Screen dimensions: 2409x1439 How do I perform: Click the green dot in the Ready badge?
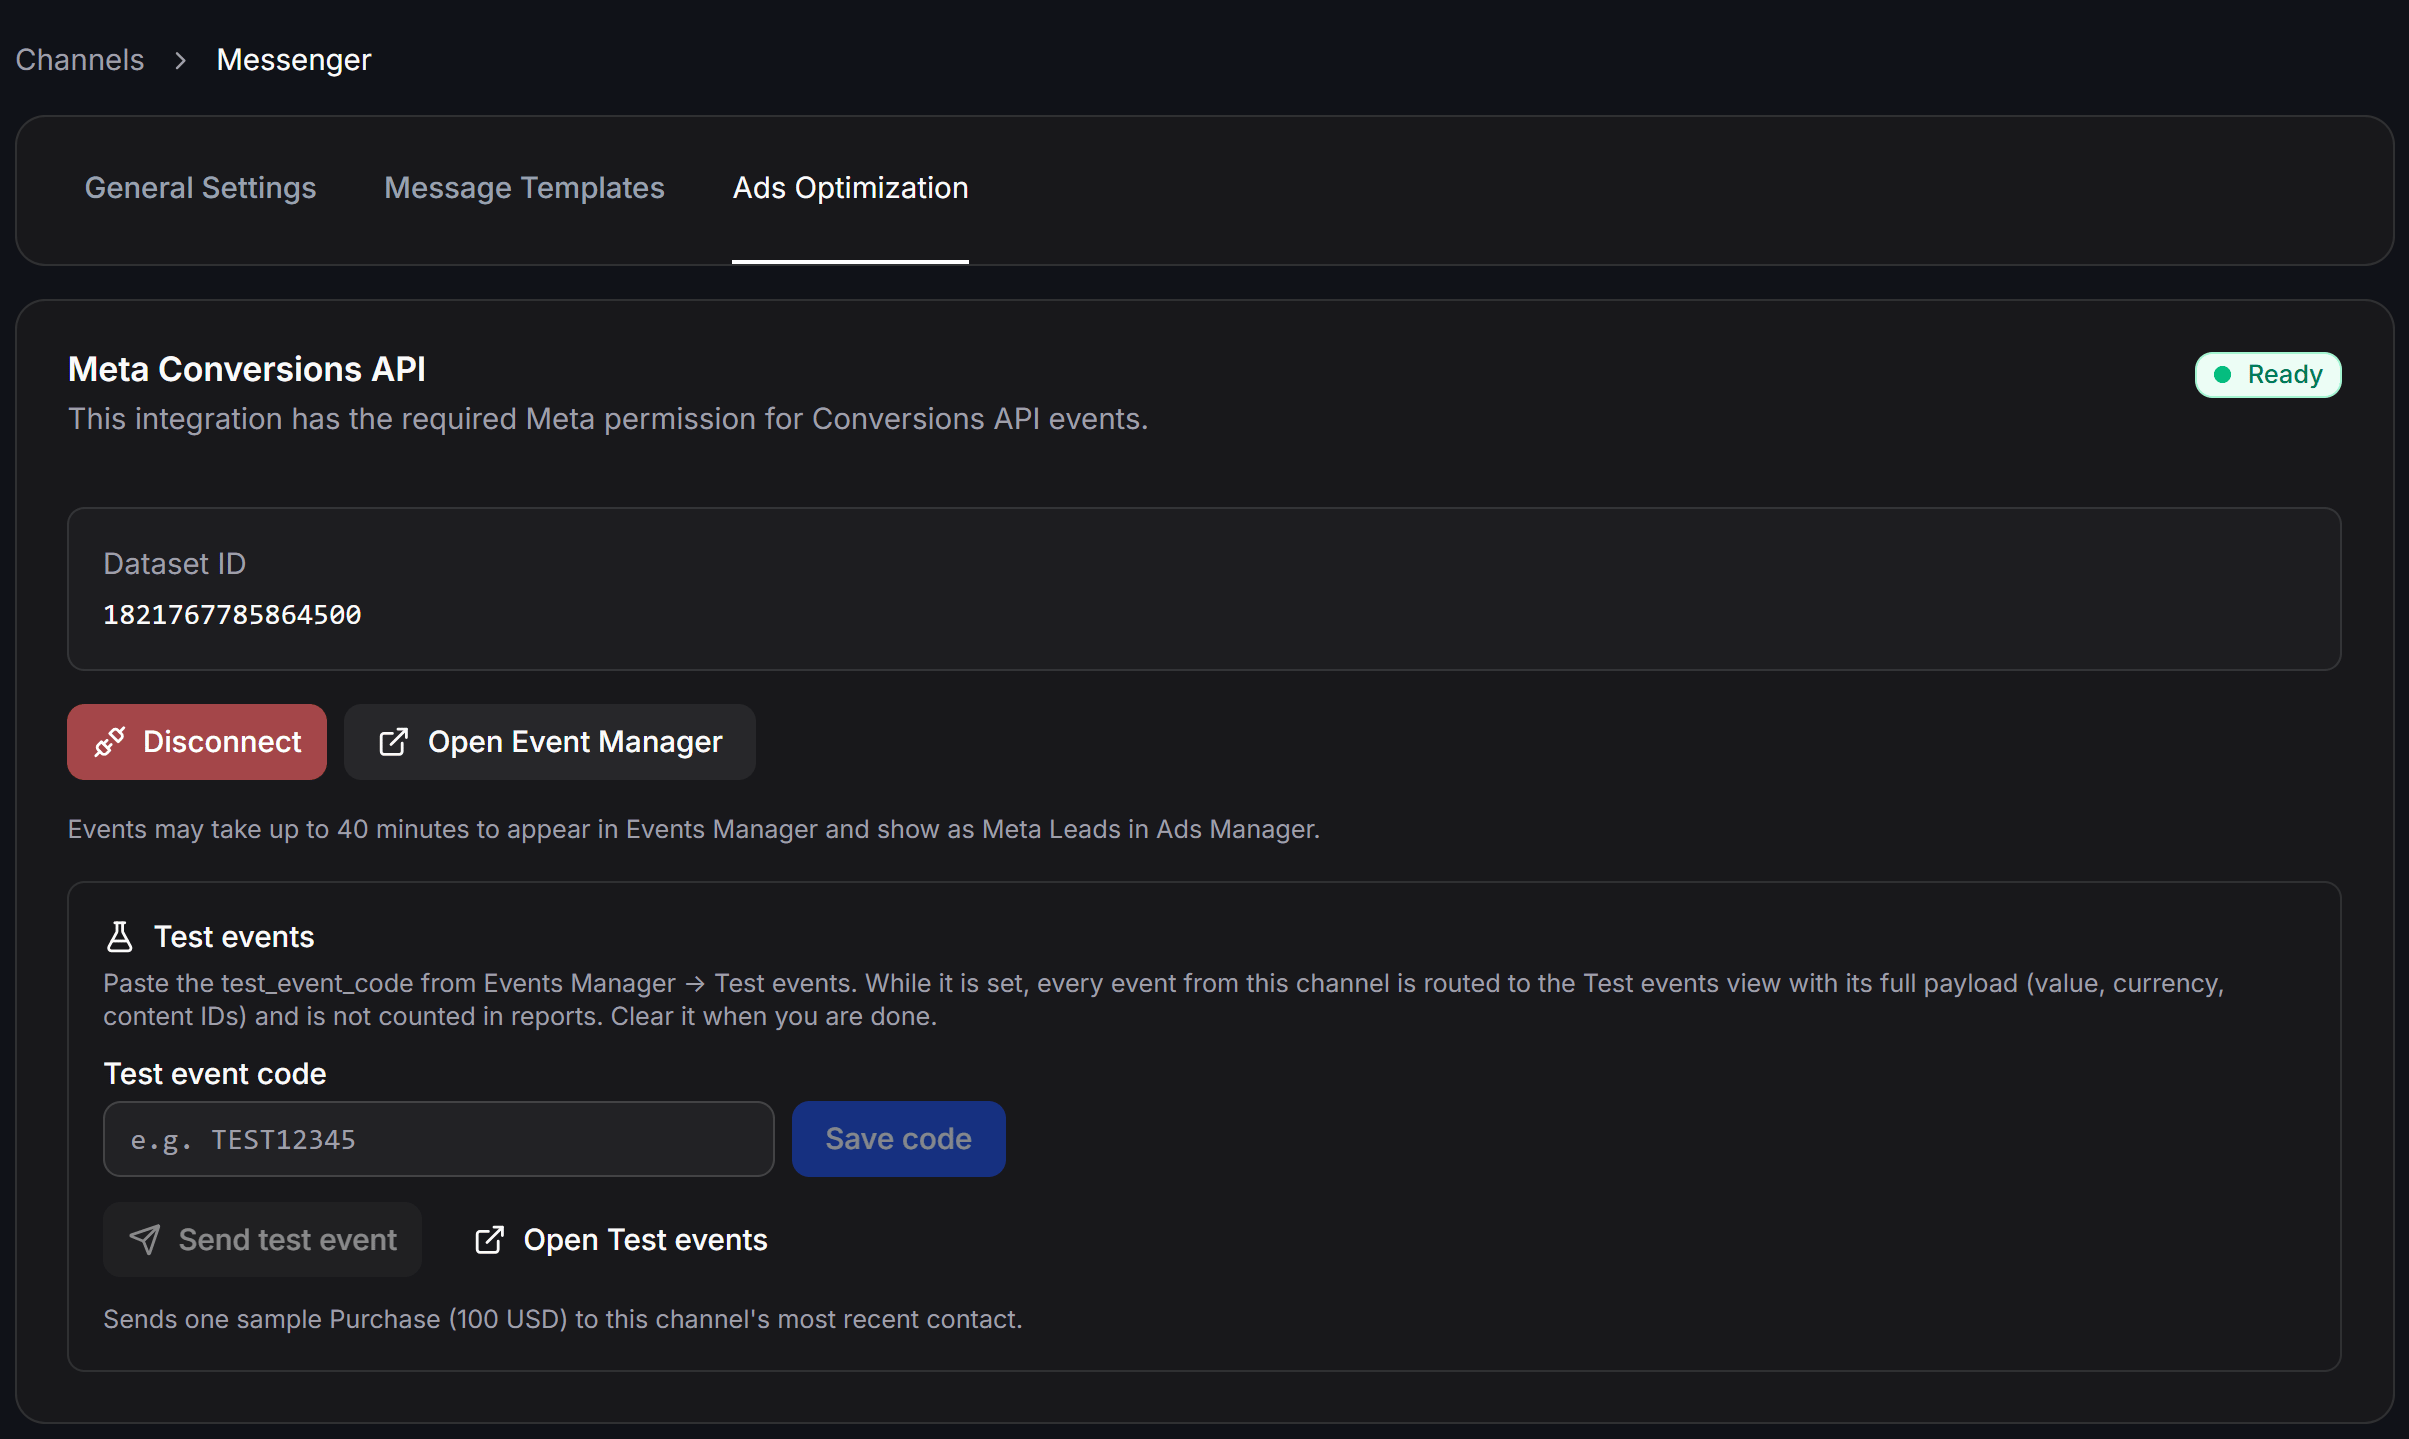click(2222, 375)
